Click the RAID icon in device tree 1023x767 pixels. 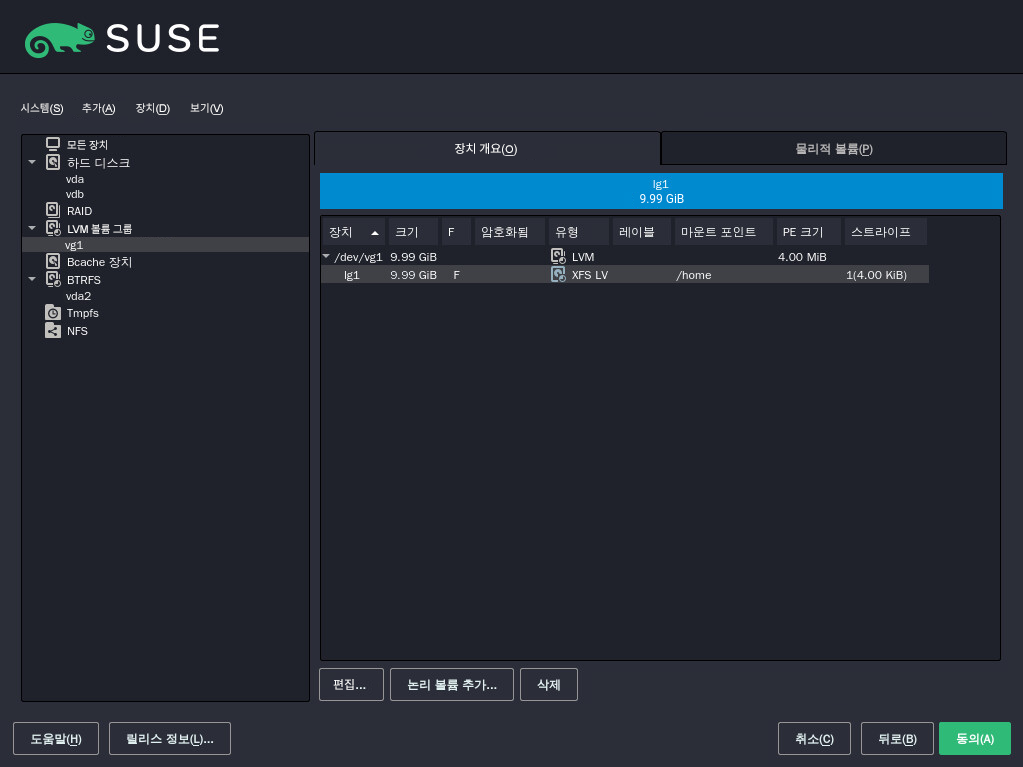click(x=53, y=210)
